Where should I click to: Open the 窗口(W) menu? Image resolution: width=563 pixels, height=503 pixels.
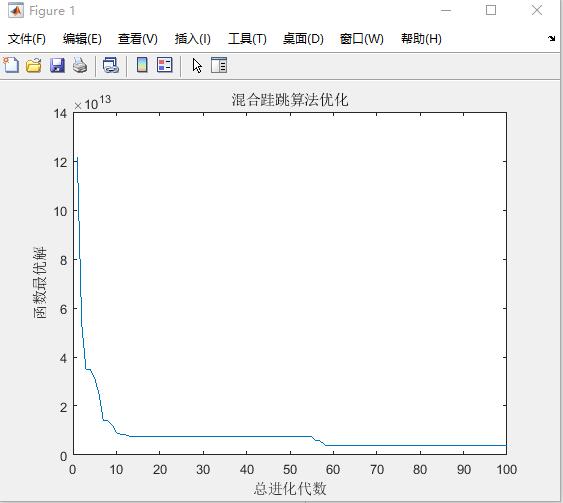pyautogui.click(x=362, y=39)
